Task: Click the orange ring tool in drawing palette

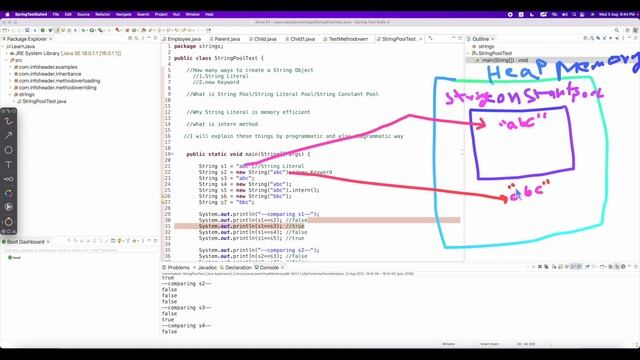Action: click(8, 222)
